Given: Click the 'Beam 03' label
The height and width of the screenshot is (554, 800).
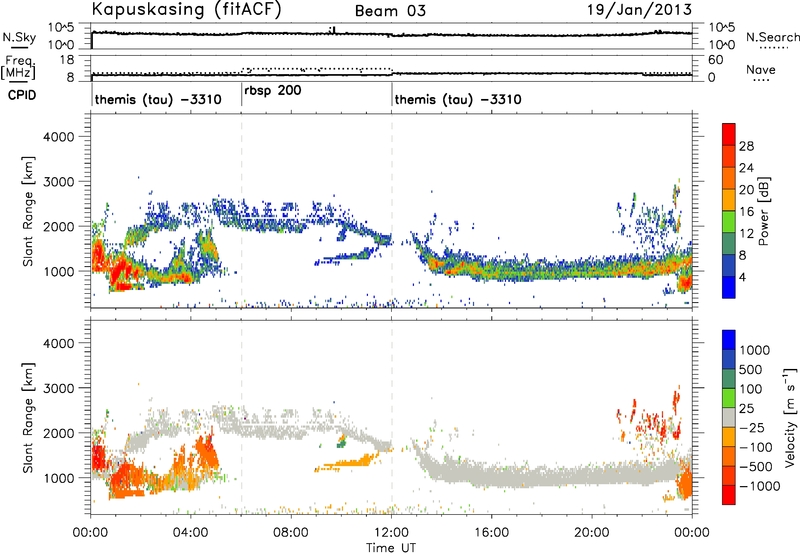Looking at the screenshot, I should click(x=390, y=11).
